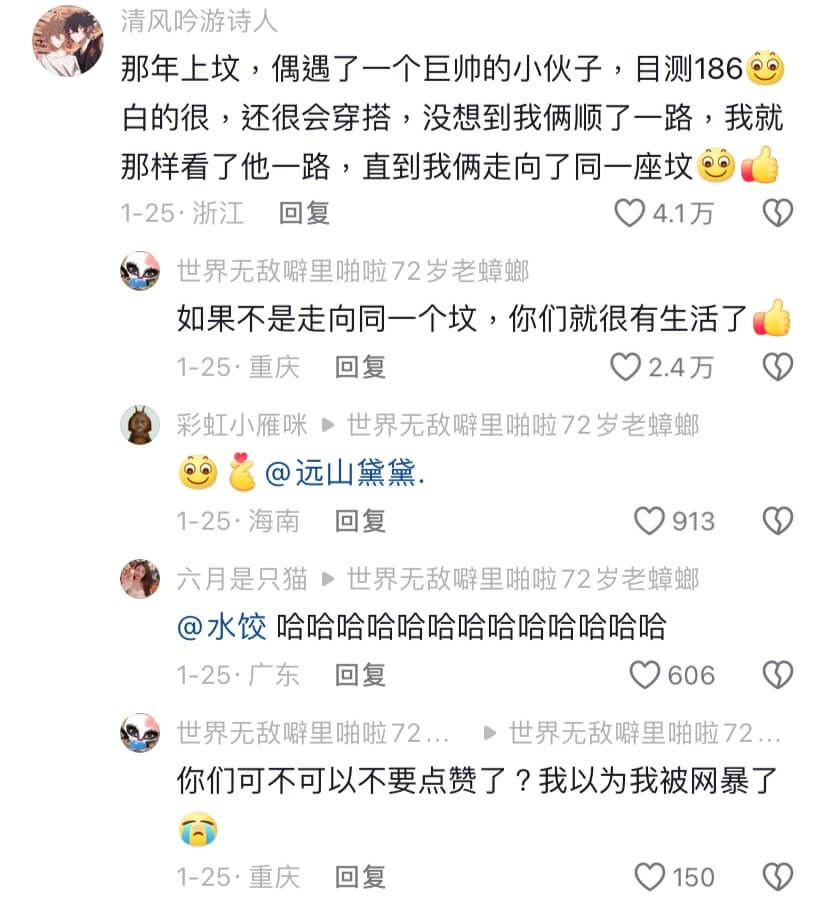The image size is (828, 899).
Task: Reply to the 1-25 广东 comment
Action: (x=361, y=675)
